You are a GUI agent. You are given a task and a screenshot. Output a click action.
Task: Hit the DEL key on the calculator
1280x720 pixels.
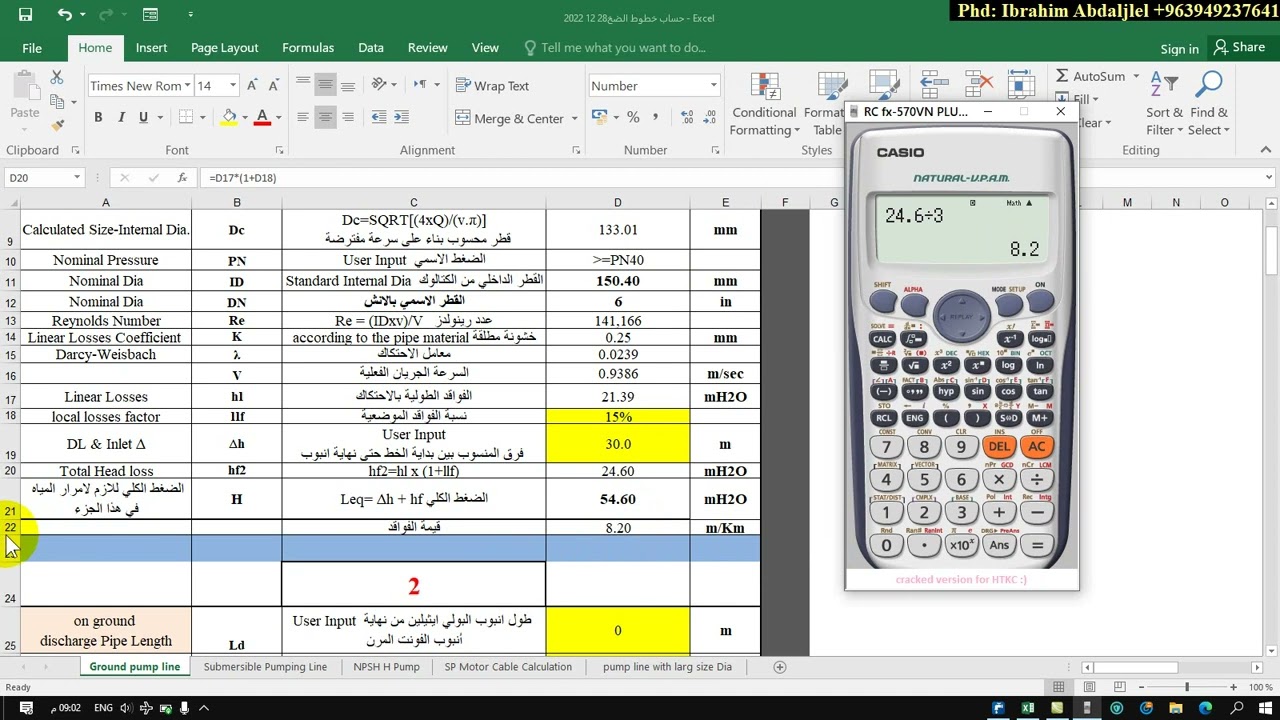point(998,447)
